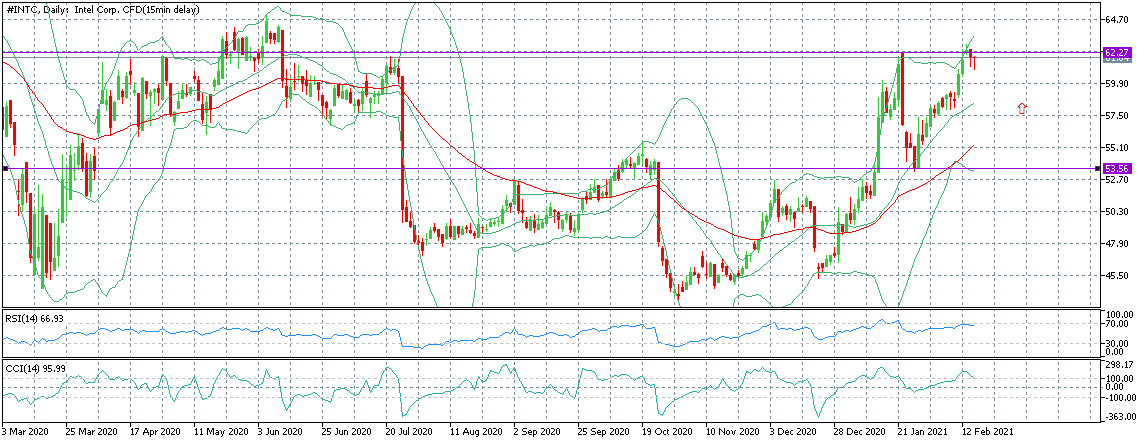The image size is (1143, 443).
Task: Click the -363.00 value on CCI scale
Action: (x=1118, y=417)
